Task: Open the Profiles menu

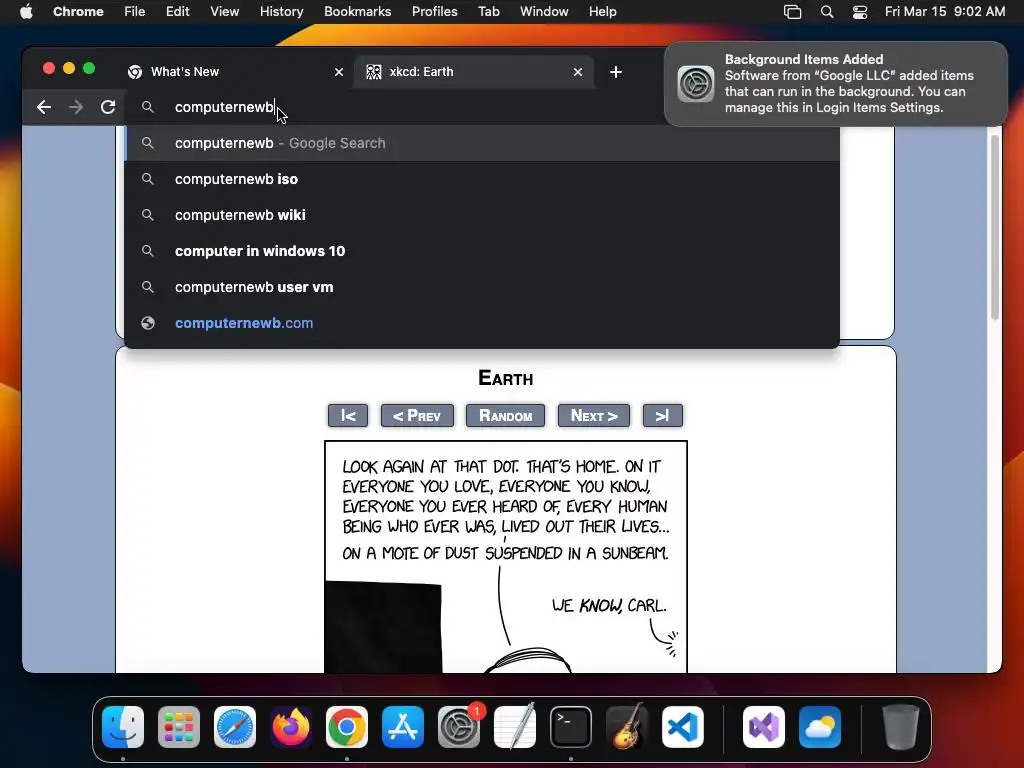Action: point(435,12)
